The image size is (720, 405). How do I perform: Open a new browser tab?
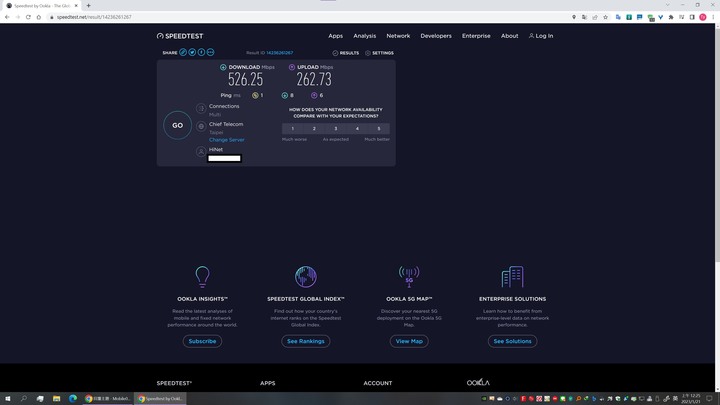click(x=88, y=6)
